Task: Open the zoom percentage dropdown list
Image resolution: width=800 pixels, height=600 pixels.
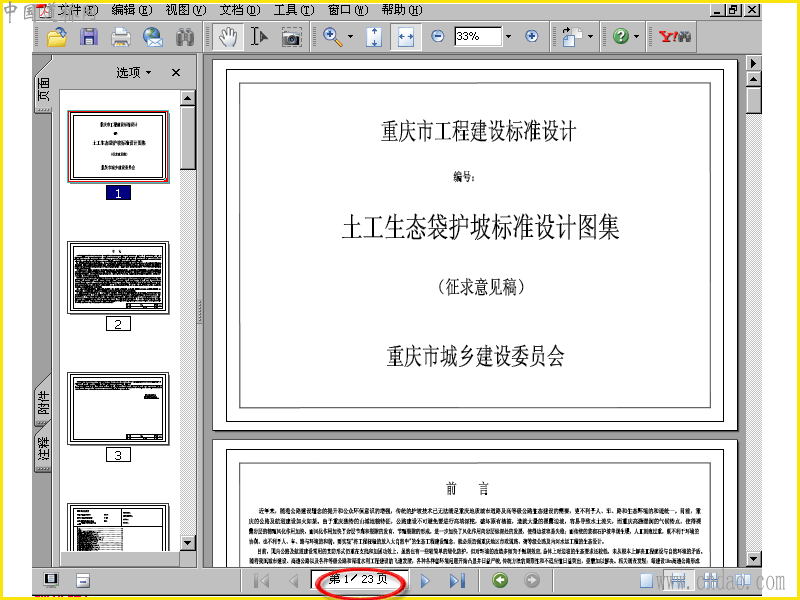Action: pyautogui.click(x=508, y=37)
